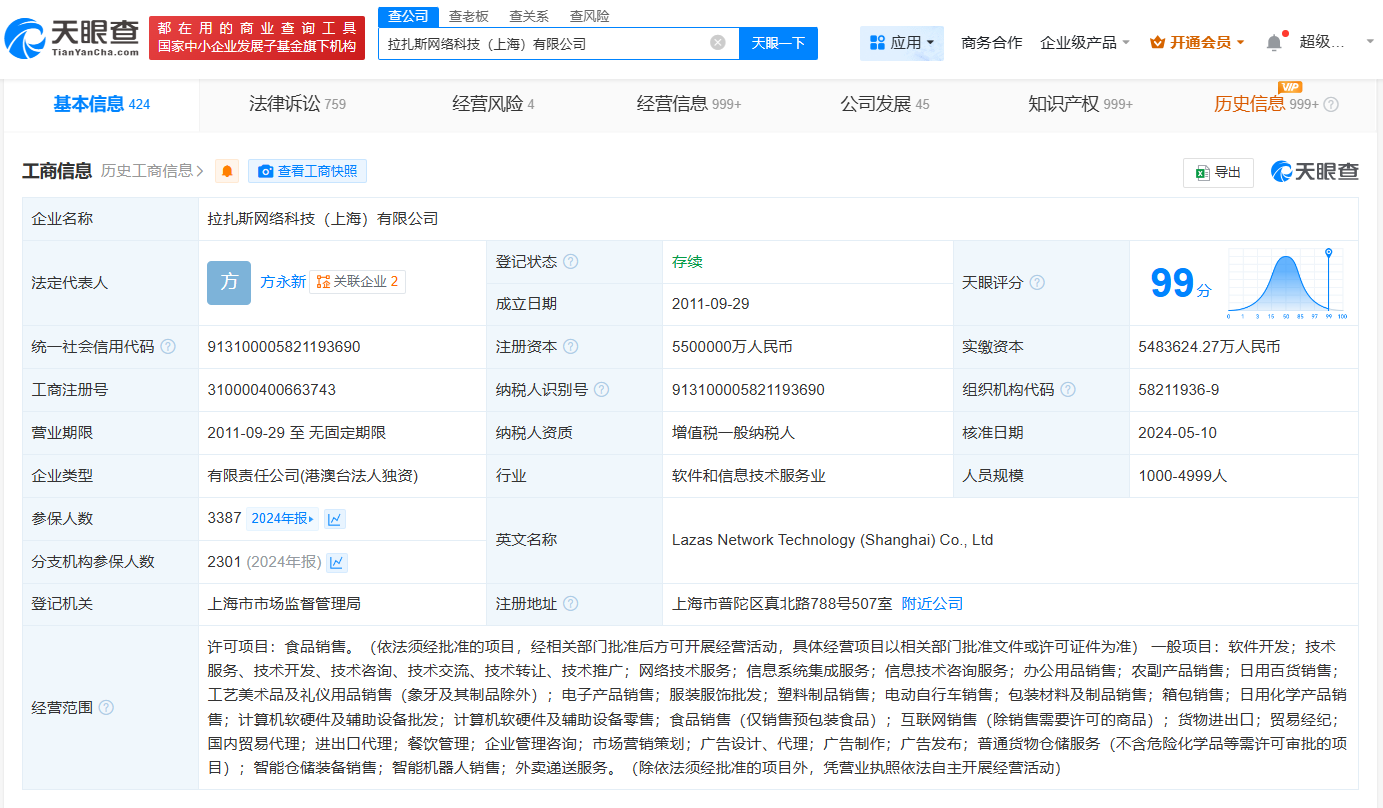The image size is (1383, 808).
Task: Click the trend chart icon next to 2024年报
Action: pyautogui.click(x=335, y=519)
